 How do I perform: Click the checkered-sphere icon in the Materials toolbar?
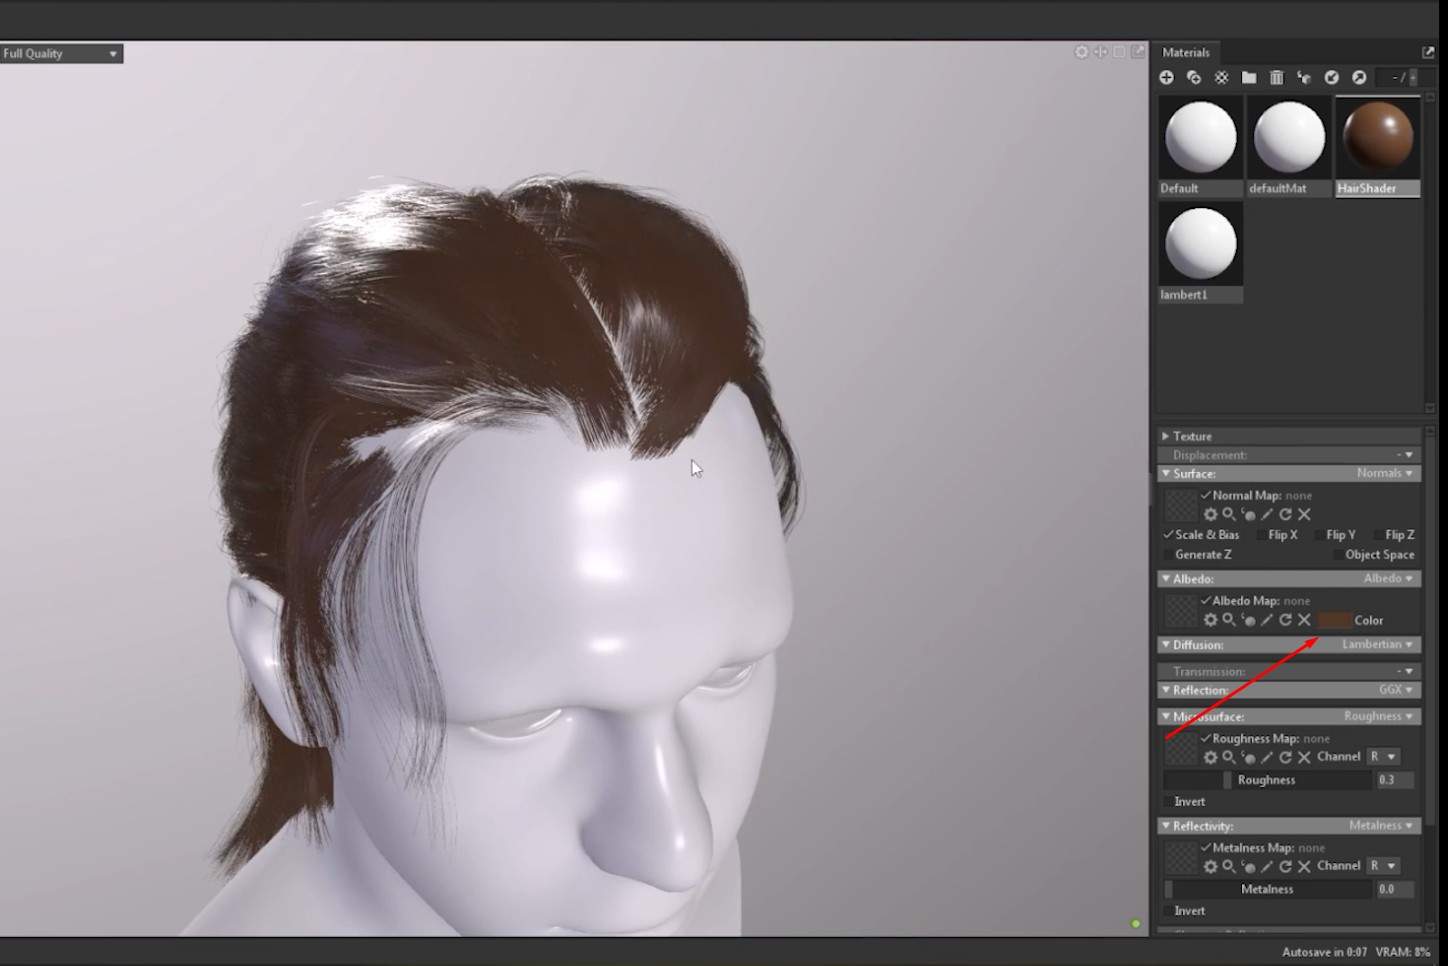coord(1221,77)
